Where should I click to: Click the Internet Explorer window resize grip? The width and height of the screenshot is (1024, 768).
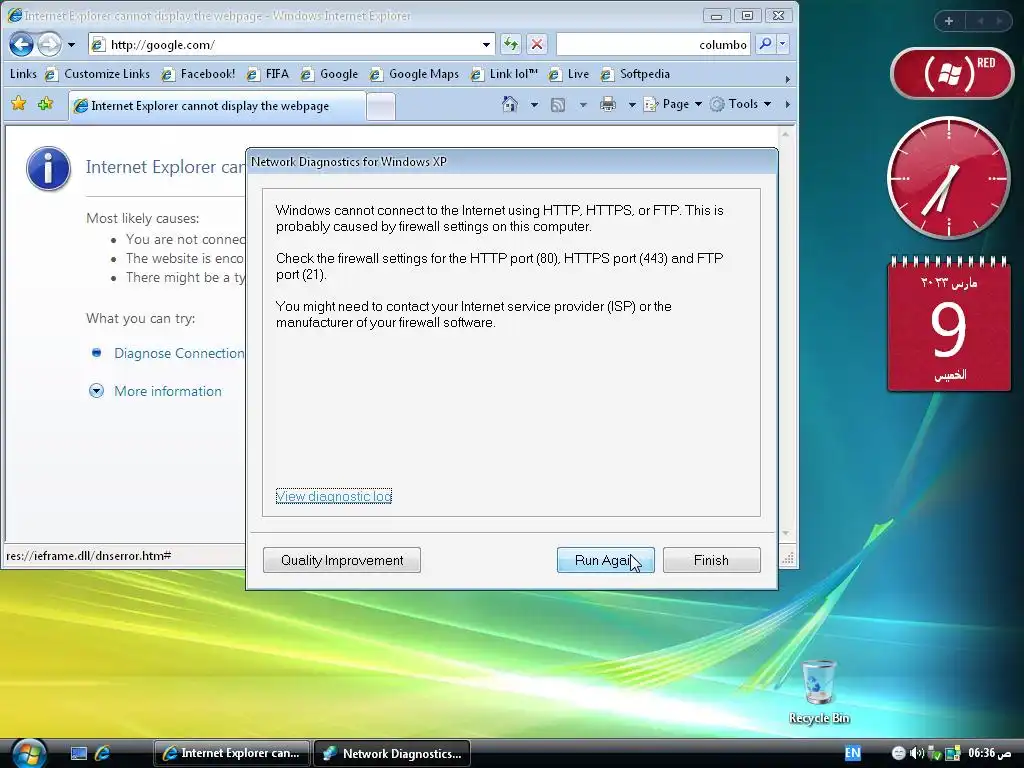pyautogui.click(x=788, y=558)
